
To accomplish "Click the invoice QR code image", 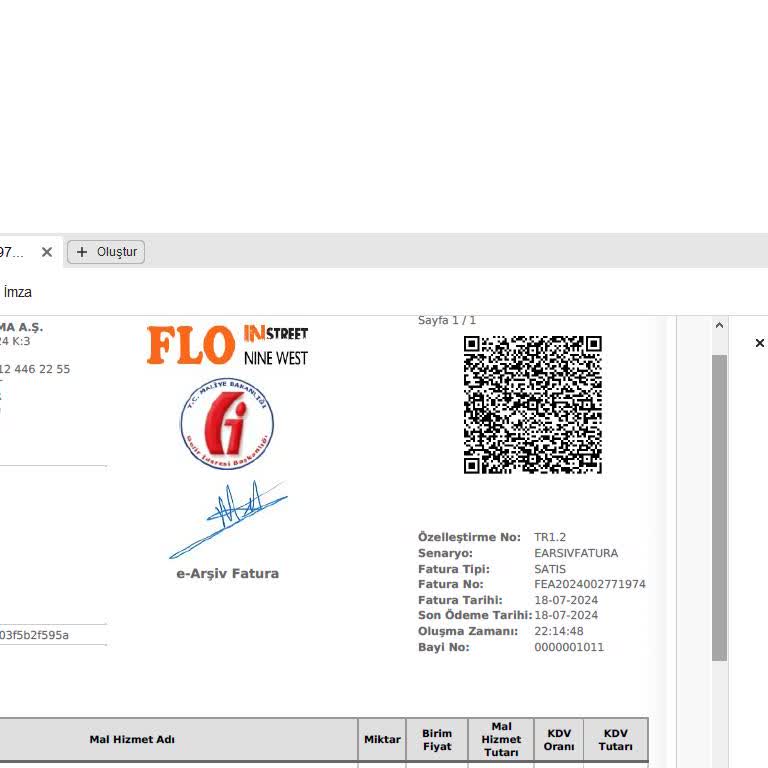I will 532,405.
